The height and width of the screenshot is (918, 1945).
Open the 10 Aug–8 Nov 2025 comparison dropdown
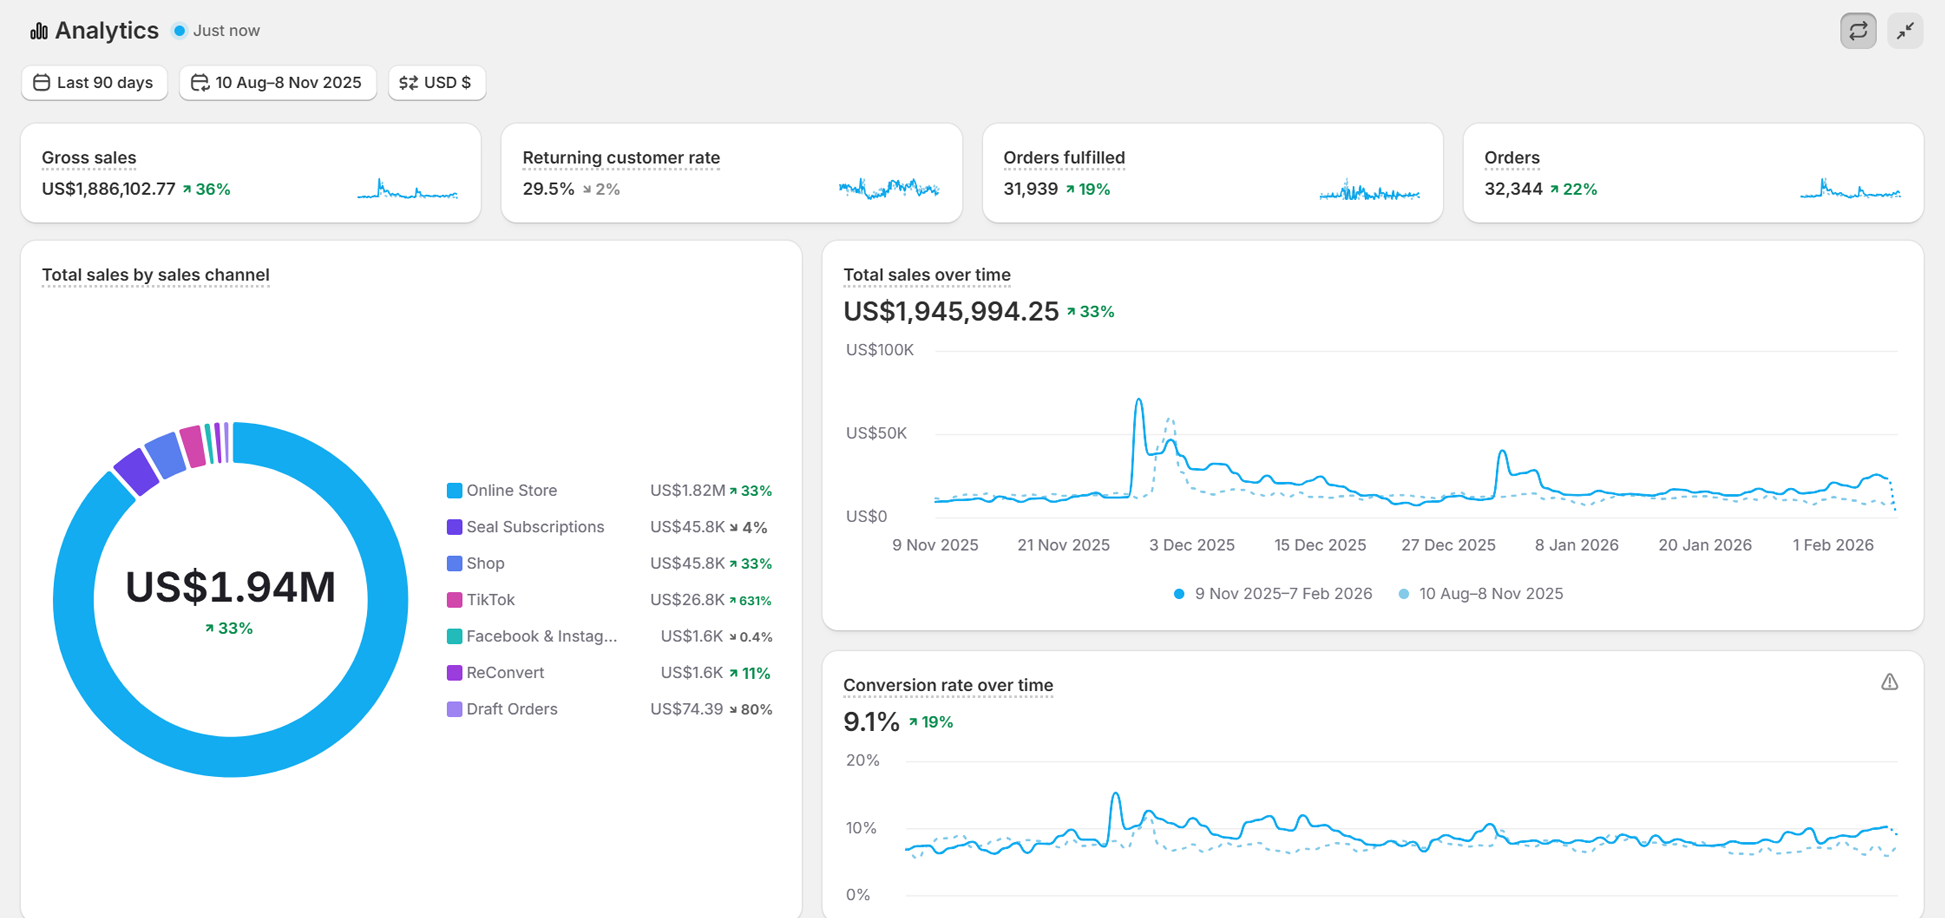(x=277, y=83)
